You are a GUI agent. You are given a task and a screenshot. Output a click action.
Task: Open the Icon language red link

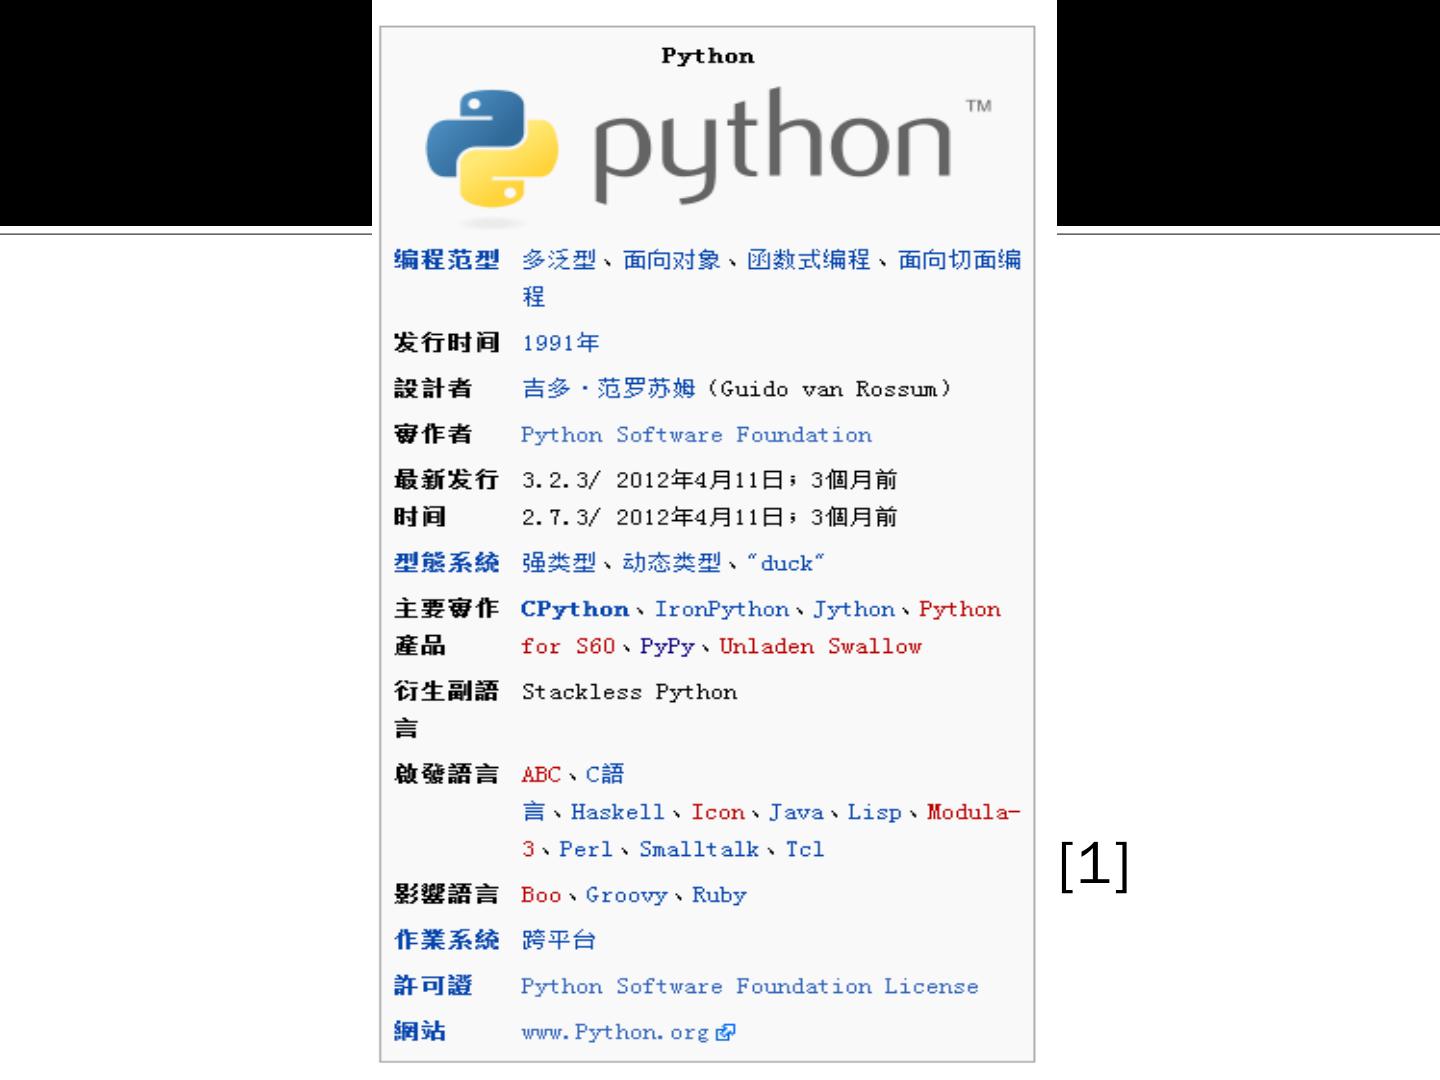click(718, 812)
